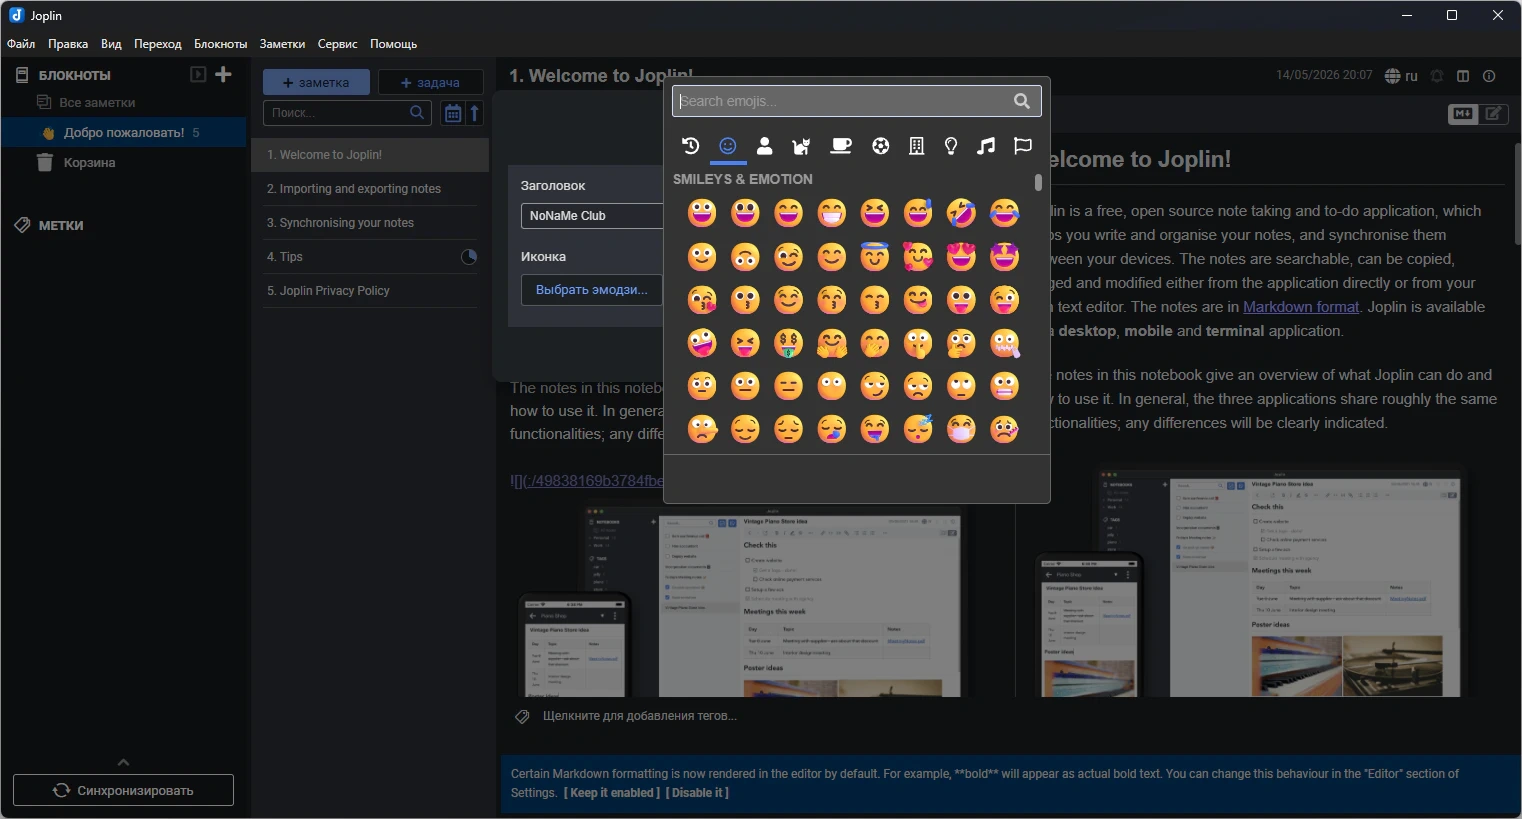Pick the face with medical mask emoji

point(961,429)
